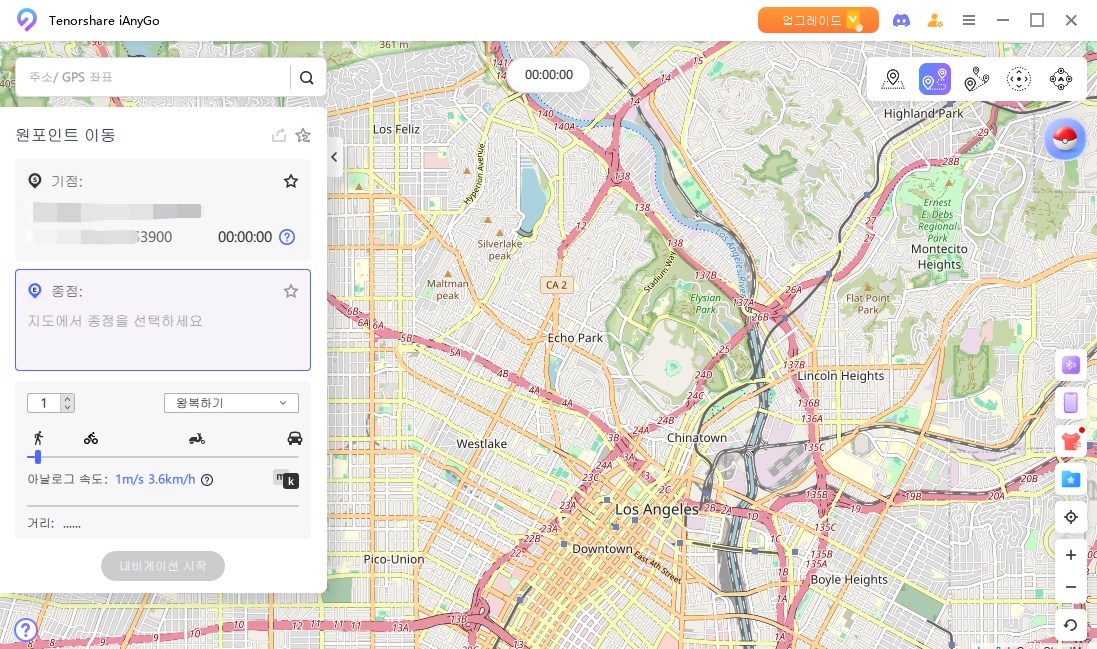Click the orange 업그레이드 button
This screenshot has width=1097, height=649.
point(817,20)
